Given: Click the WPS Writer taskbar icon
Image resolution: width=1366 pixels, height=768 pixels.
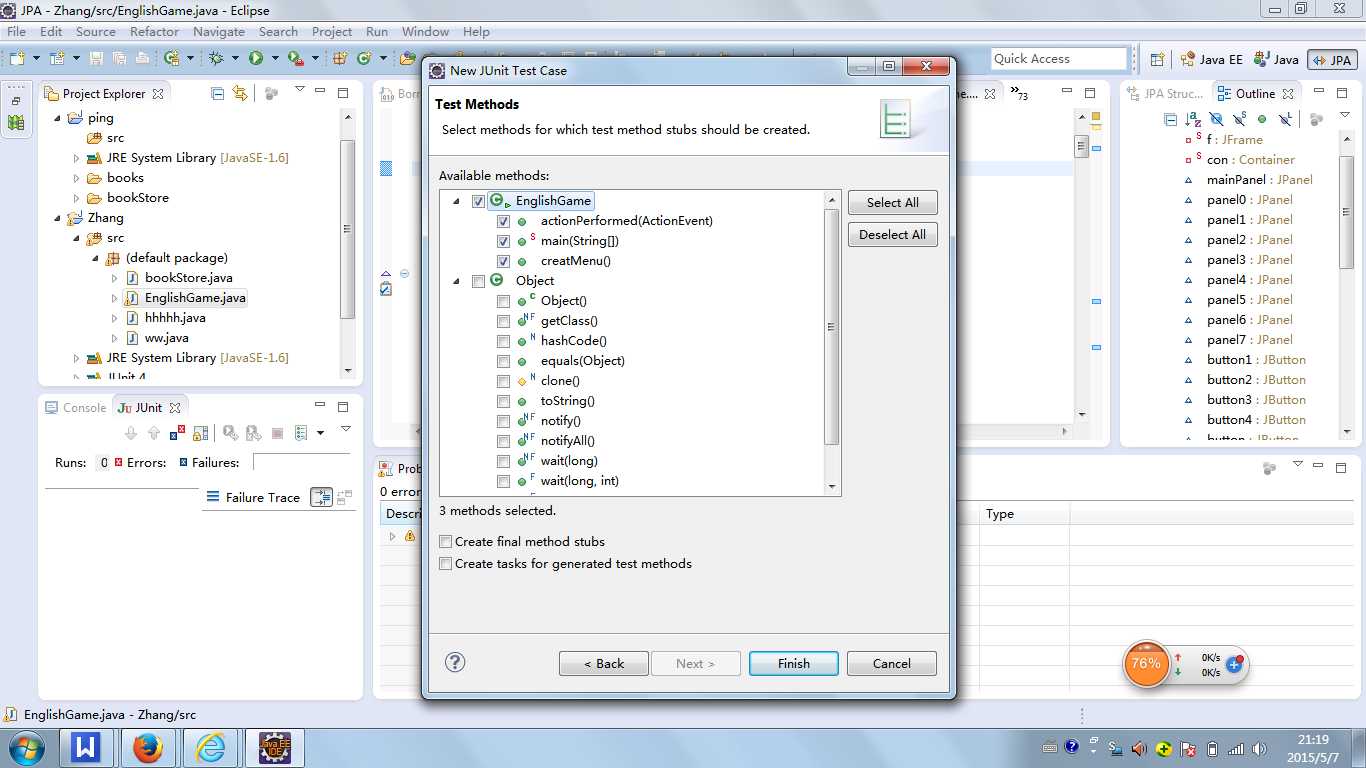Looking at the screenshot, I should pos(85,748).
